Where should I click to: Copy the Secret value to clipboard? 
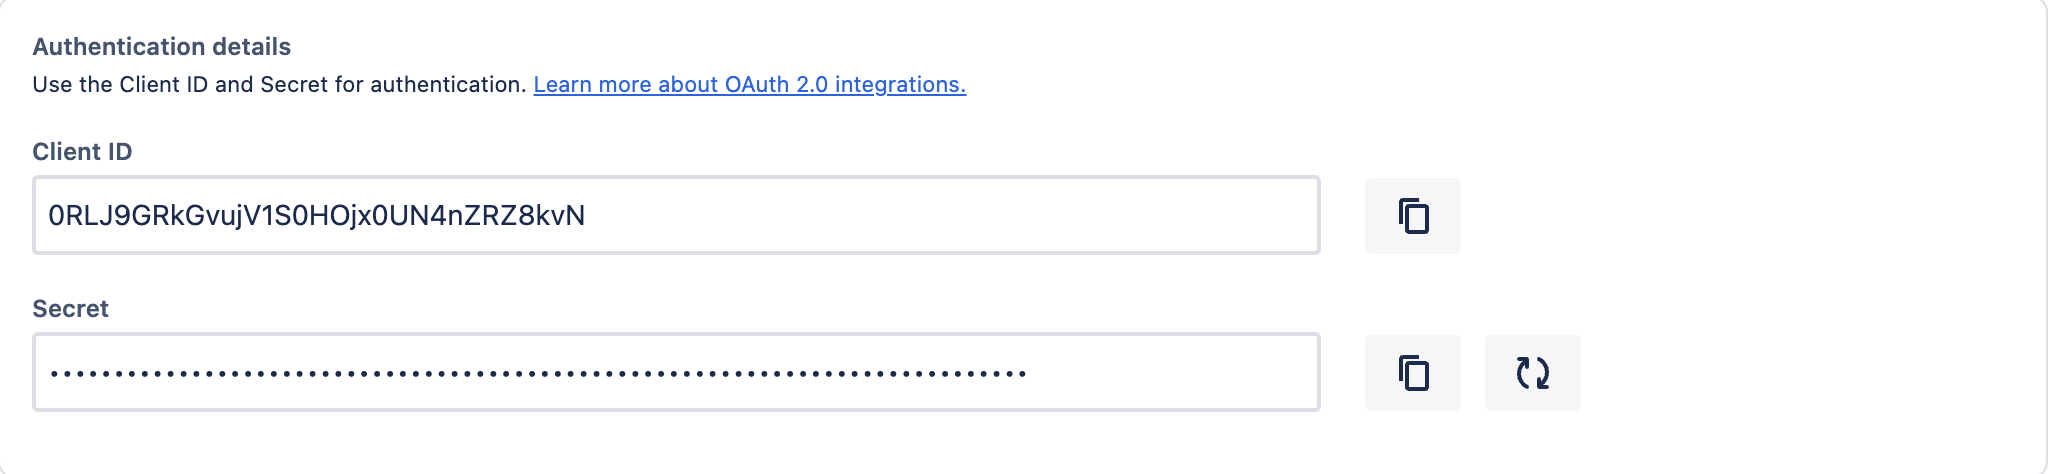pyautogui.click(x=1412, y=373)
